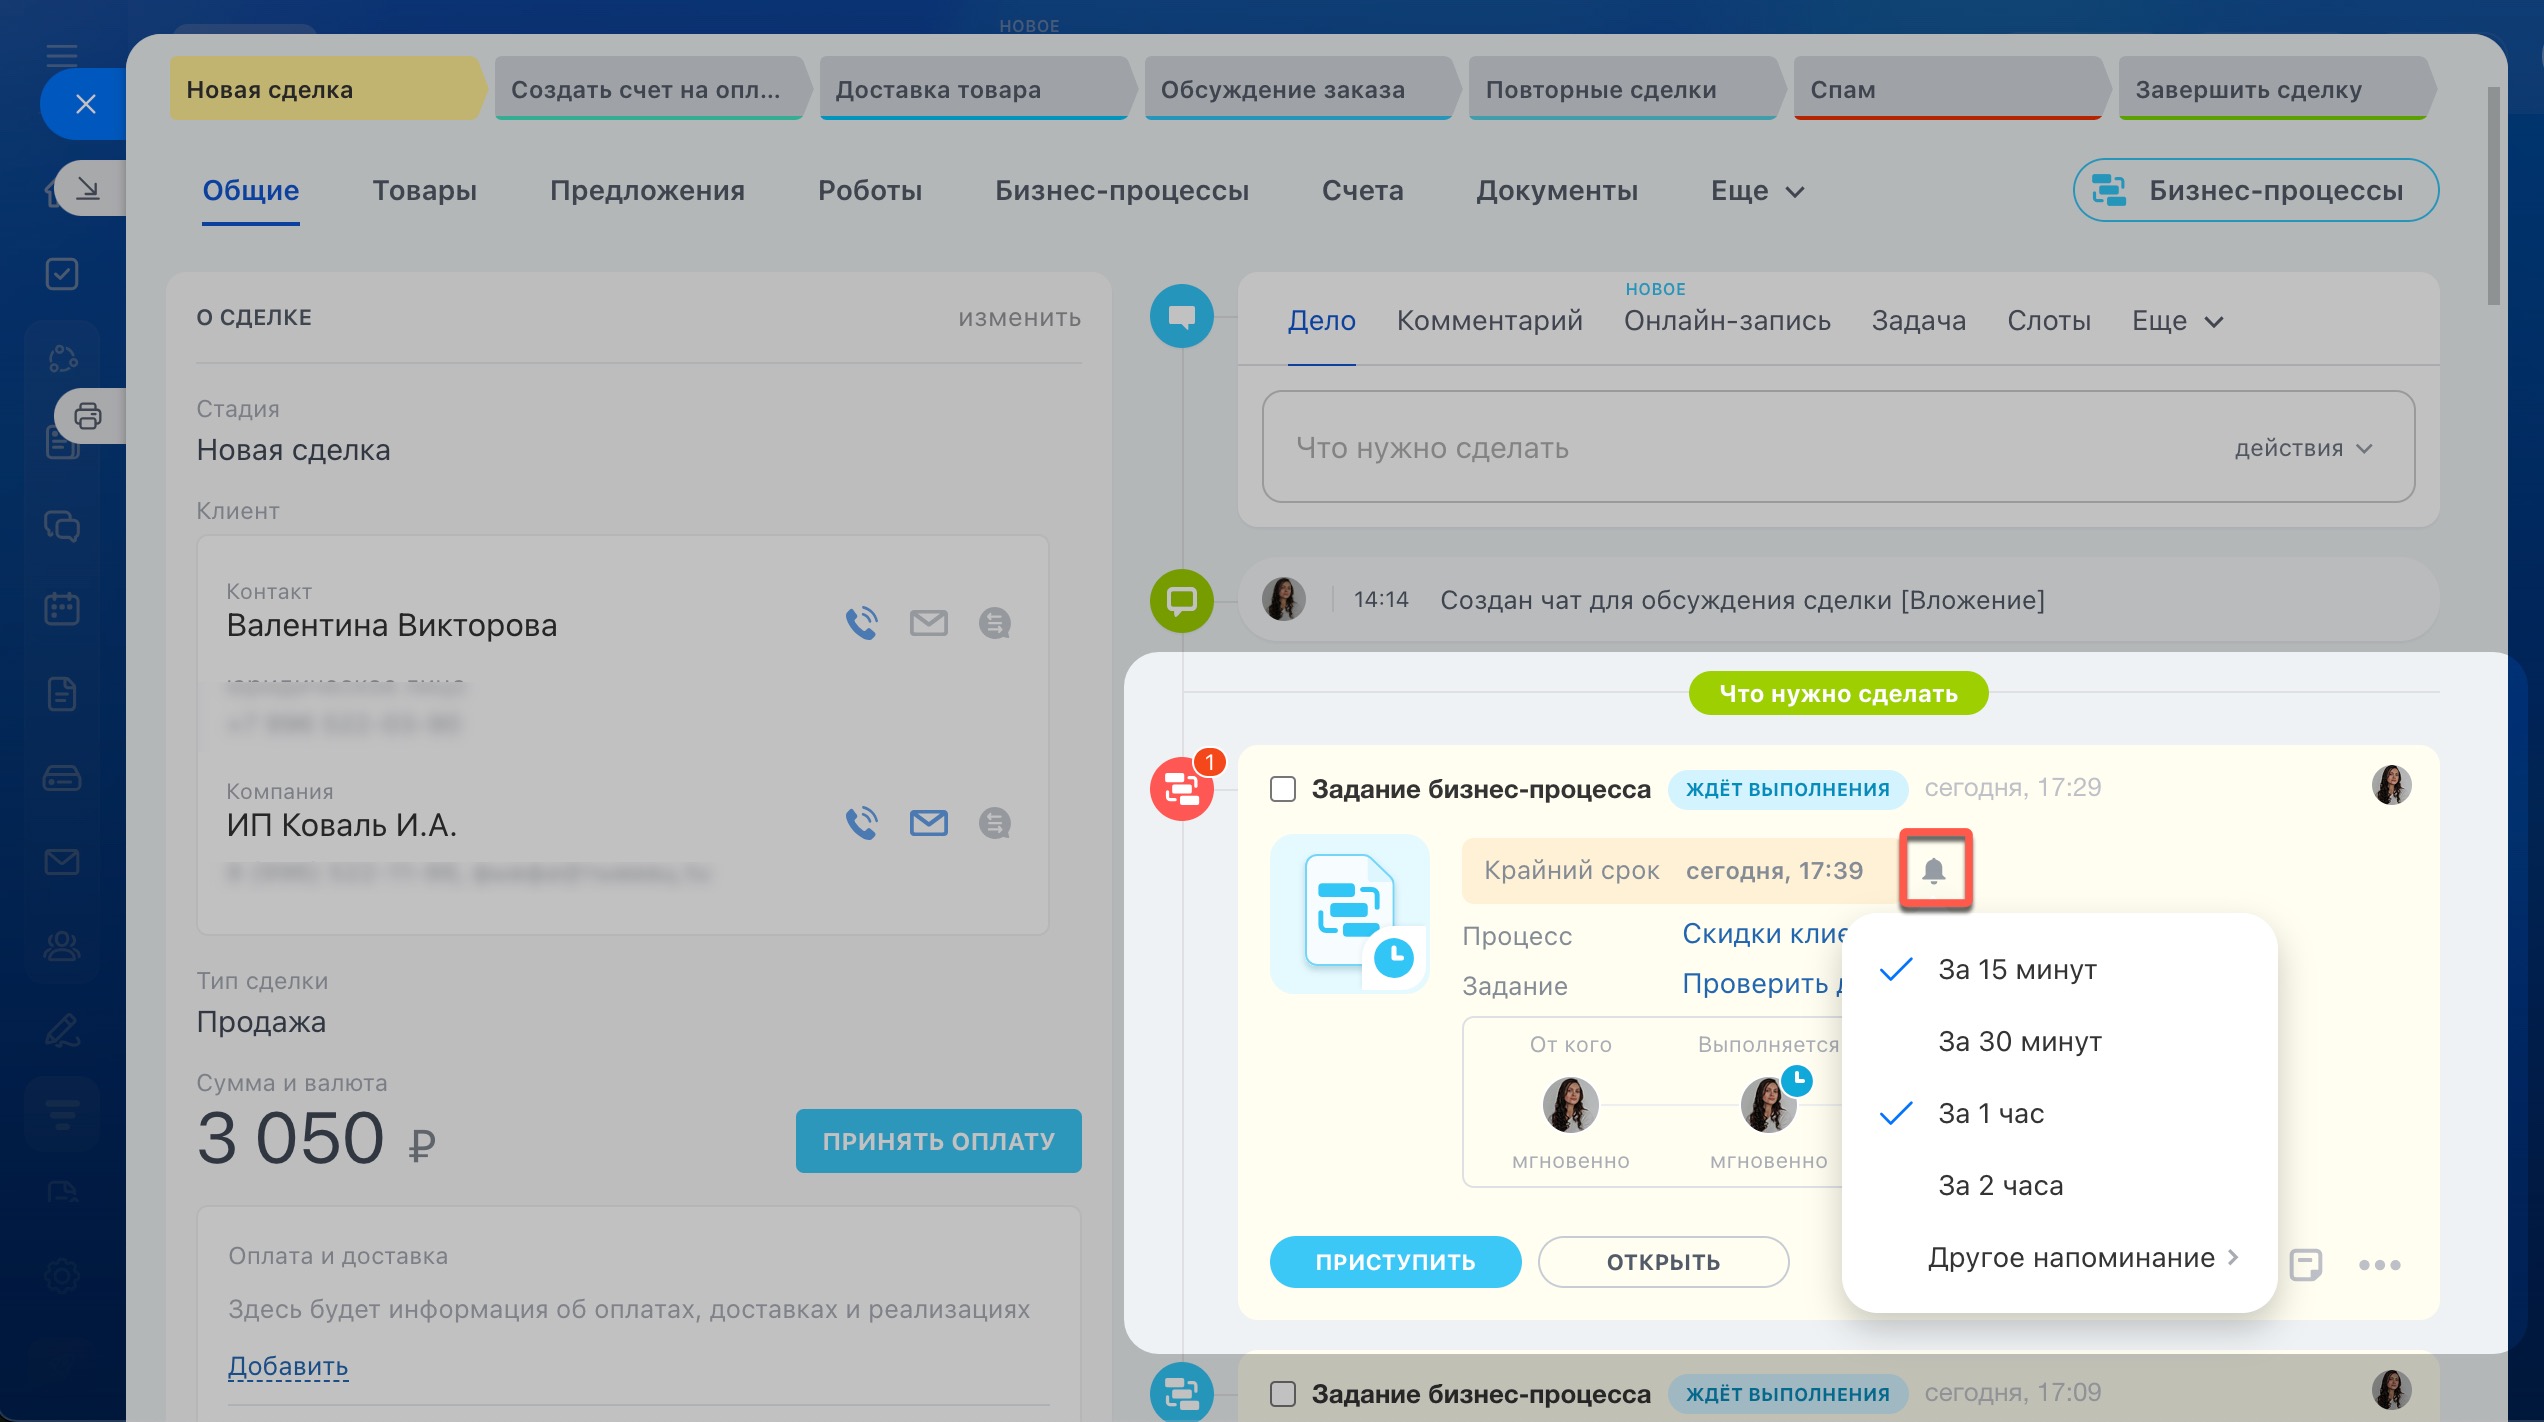Click the red business-process task icon with badge
Viewport: 2544px width, 1422px height.
coord(1184,787)
